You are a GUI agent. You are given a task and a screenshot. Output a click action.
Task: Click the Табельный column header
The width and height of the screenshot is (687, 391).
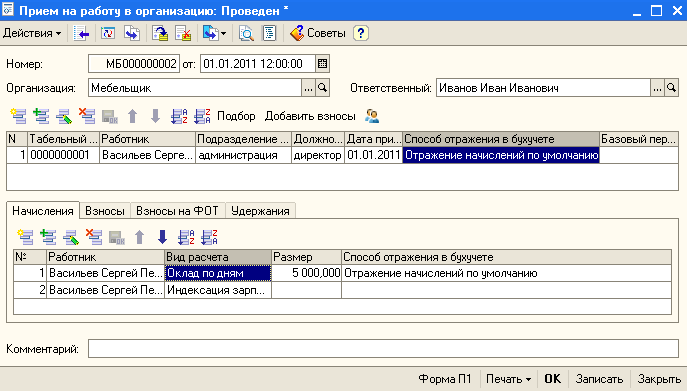point(64,139)
